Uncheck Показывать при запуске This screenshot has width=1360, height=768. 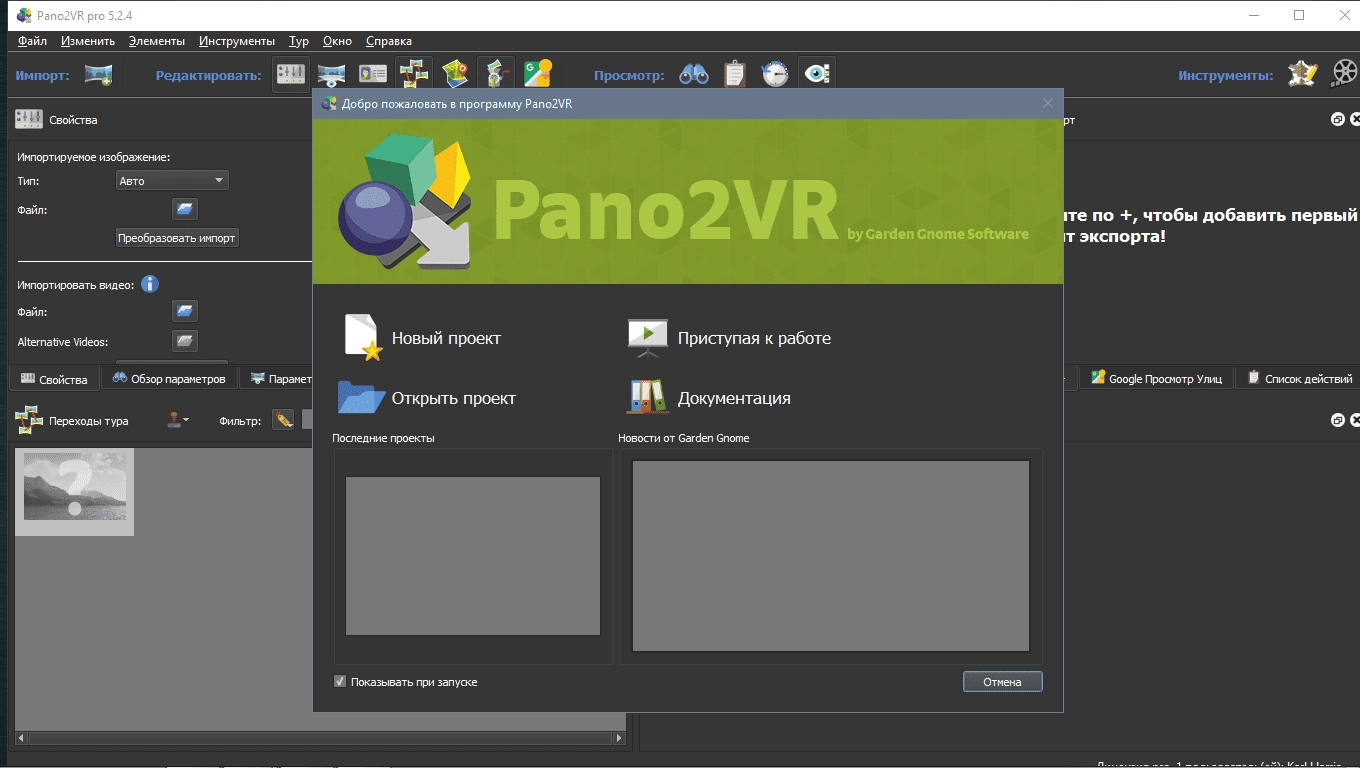tap(340, 682)
